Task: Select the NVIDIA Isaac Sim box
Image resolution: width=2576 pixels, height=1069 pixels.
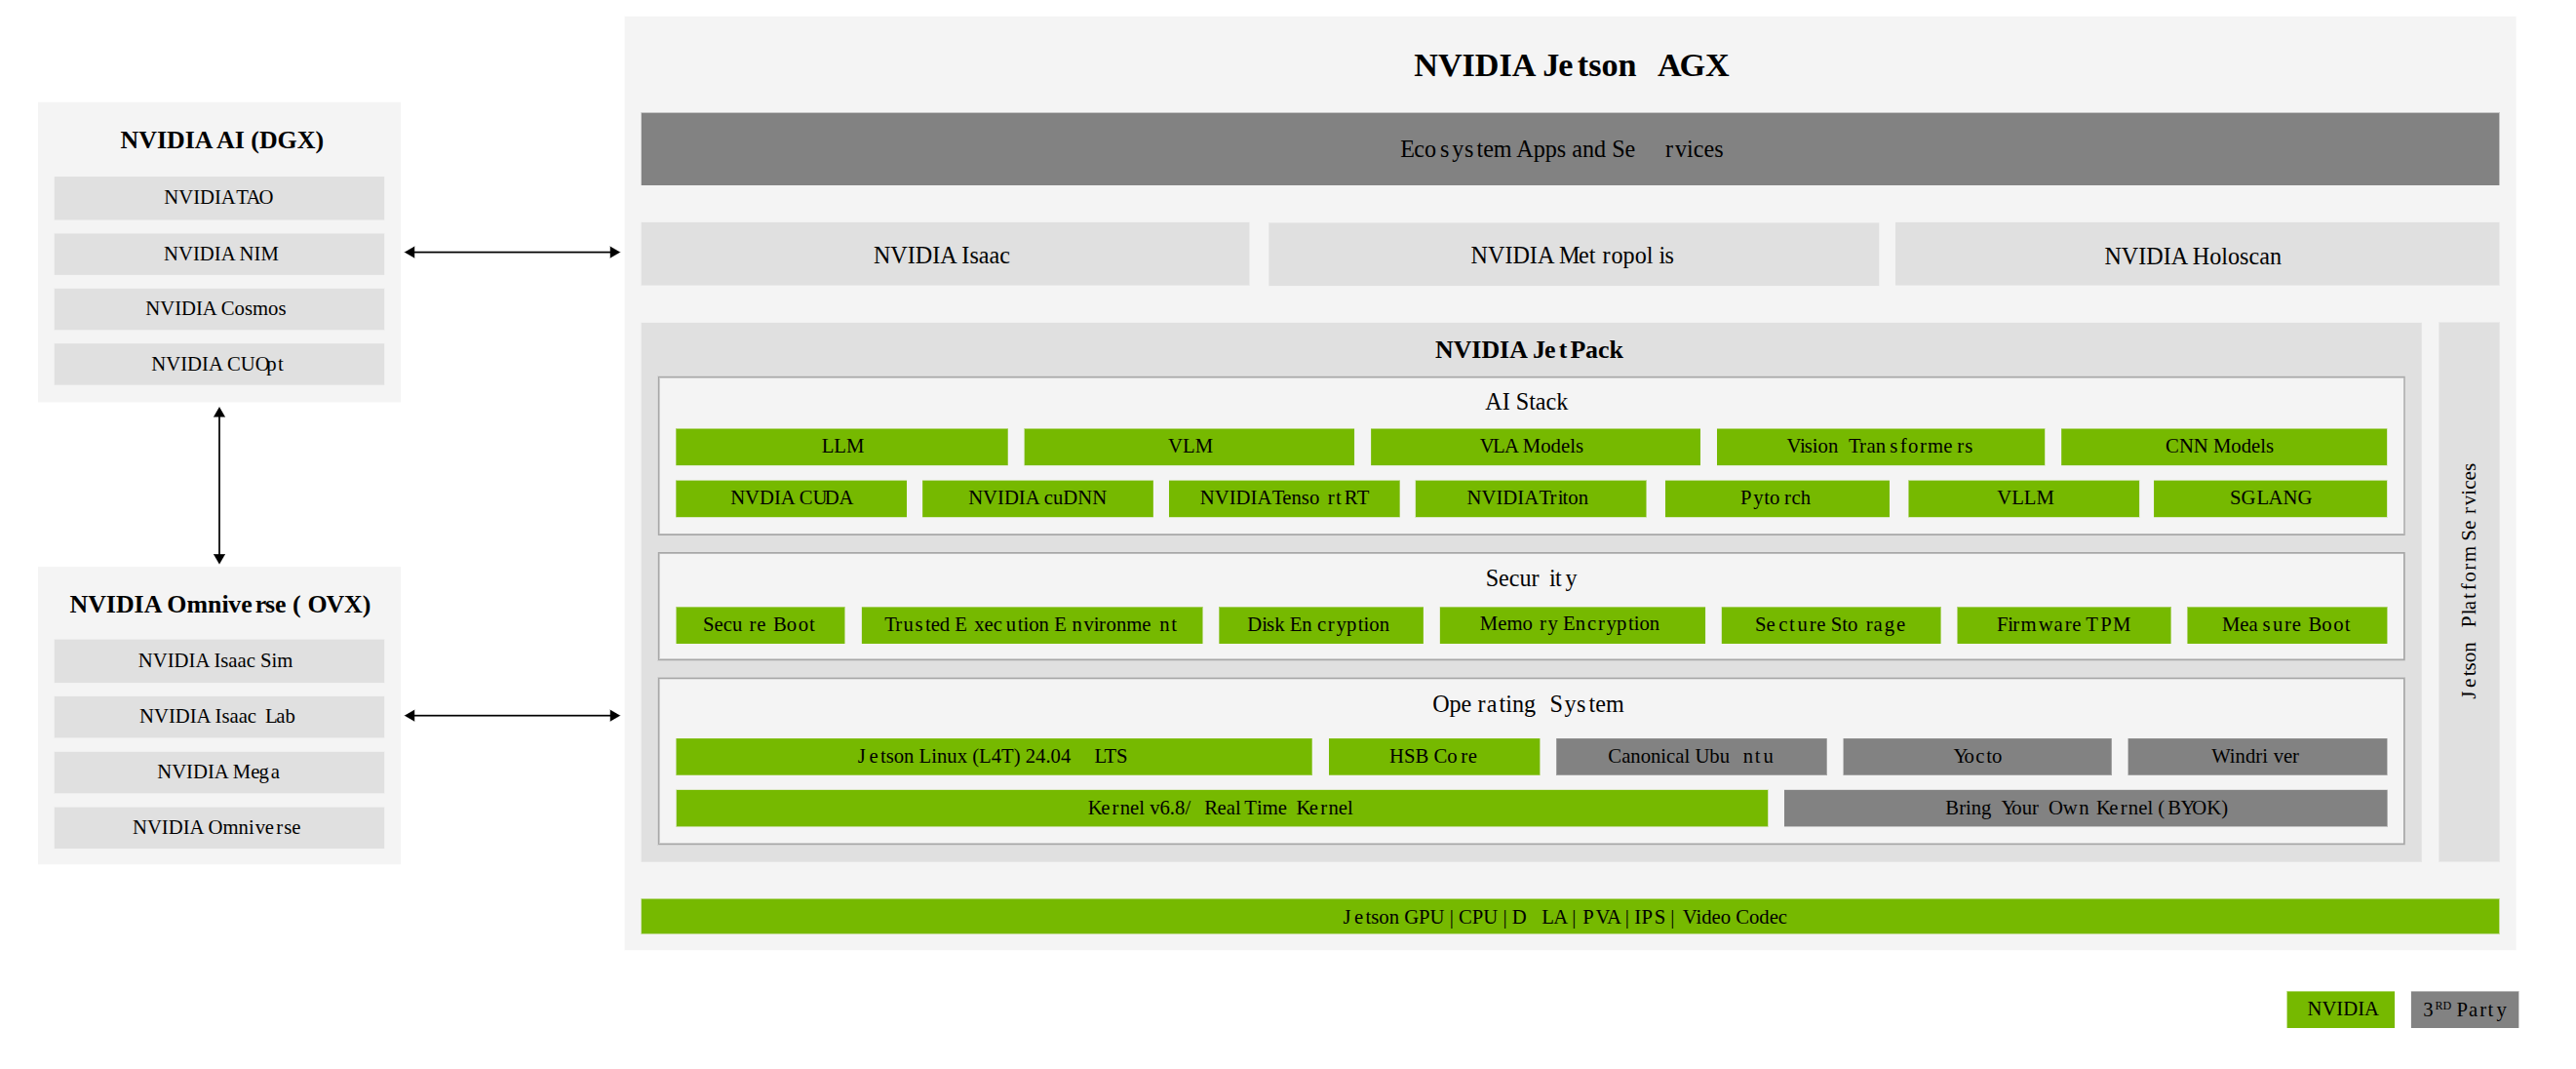Action: coord(219,661)
